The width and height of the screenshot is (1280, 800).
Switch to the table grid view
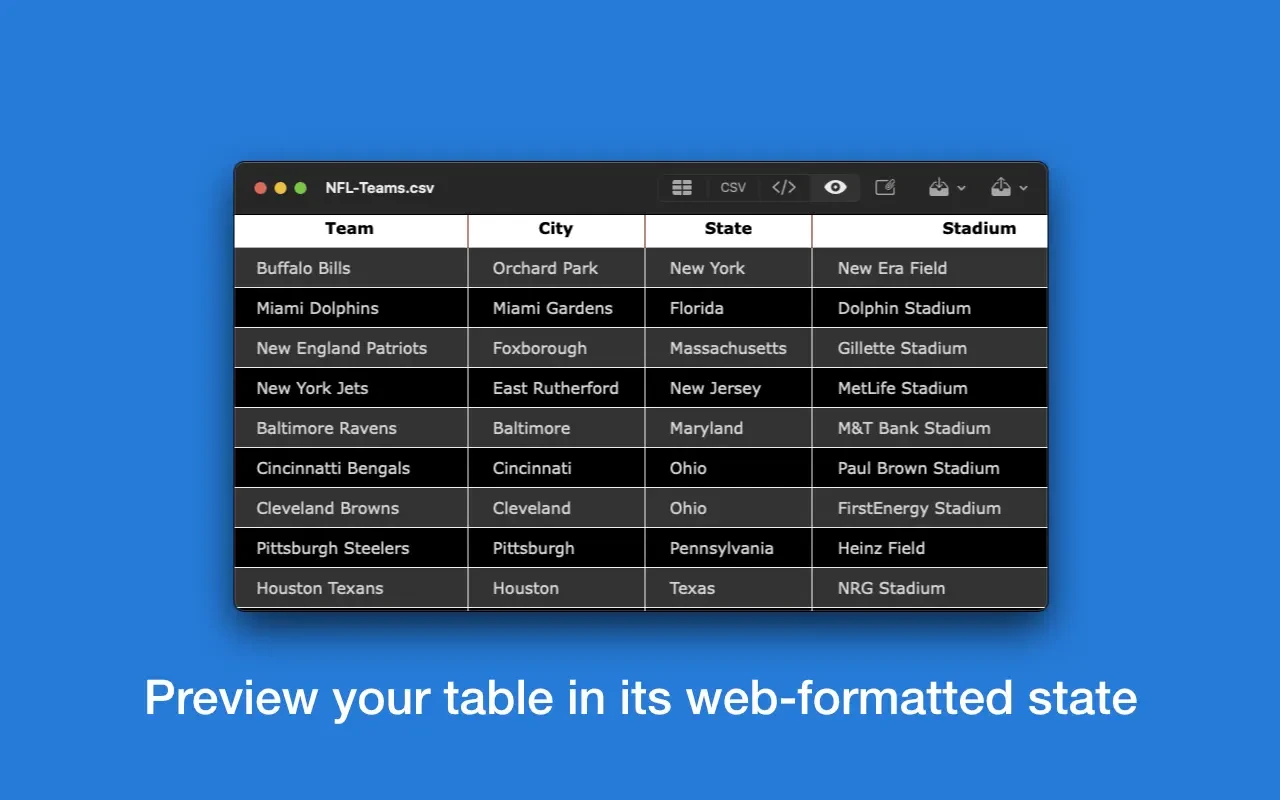coord(682,188)
